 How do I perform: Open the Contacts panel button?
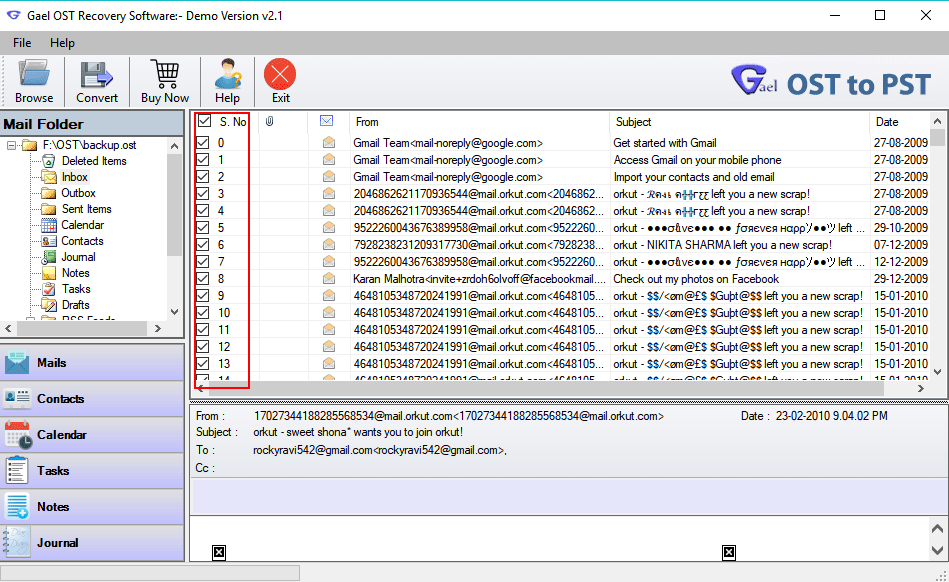(x=92, y=399)
